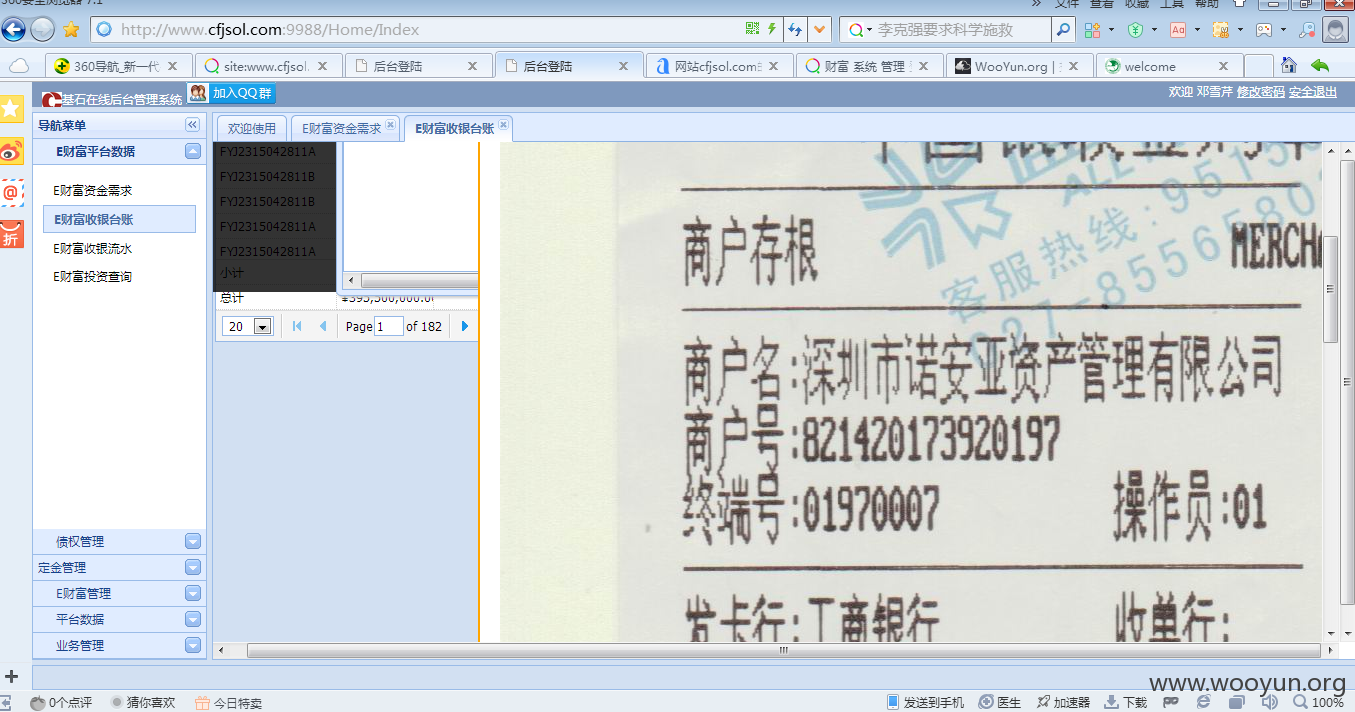Viewport: 1355px width, 712px height.
Task: Click the browser search input box
Action: [x=963, y=30]
